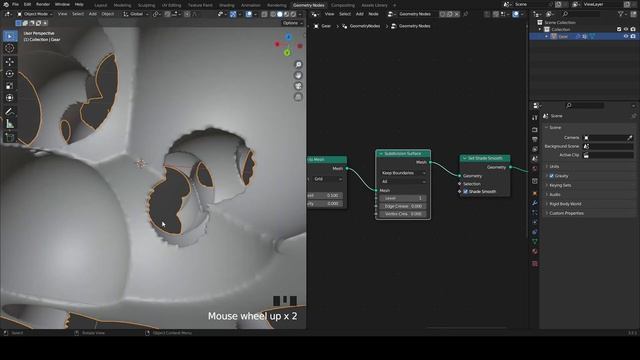Click the Blender logo icon in menu bar
This screenshot has width=640, height=360.
click(6, 4)
